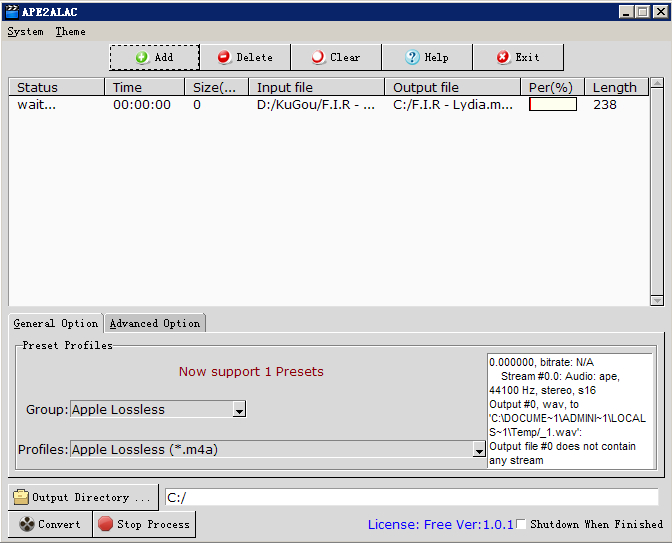Open the System menu
Image resolution: width=672 pixels, height=543 pixels.
25,31
